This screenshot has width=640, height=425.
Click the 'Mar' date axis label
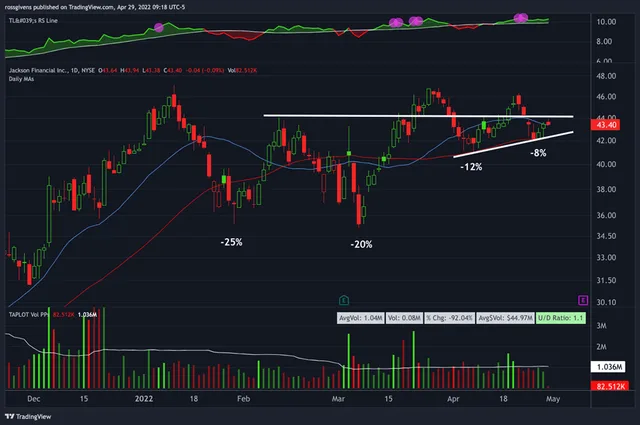tap(338, 399)
